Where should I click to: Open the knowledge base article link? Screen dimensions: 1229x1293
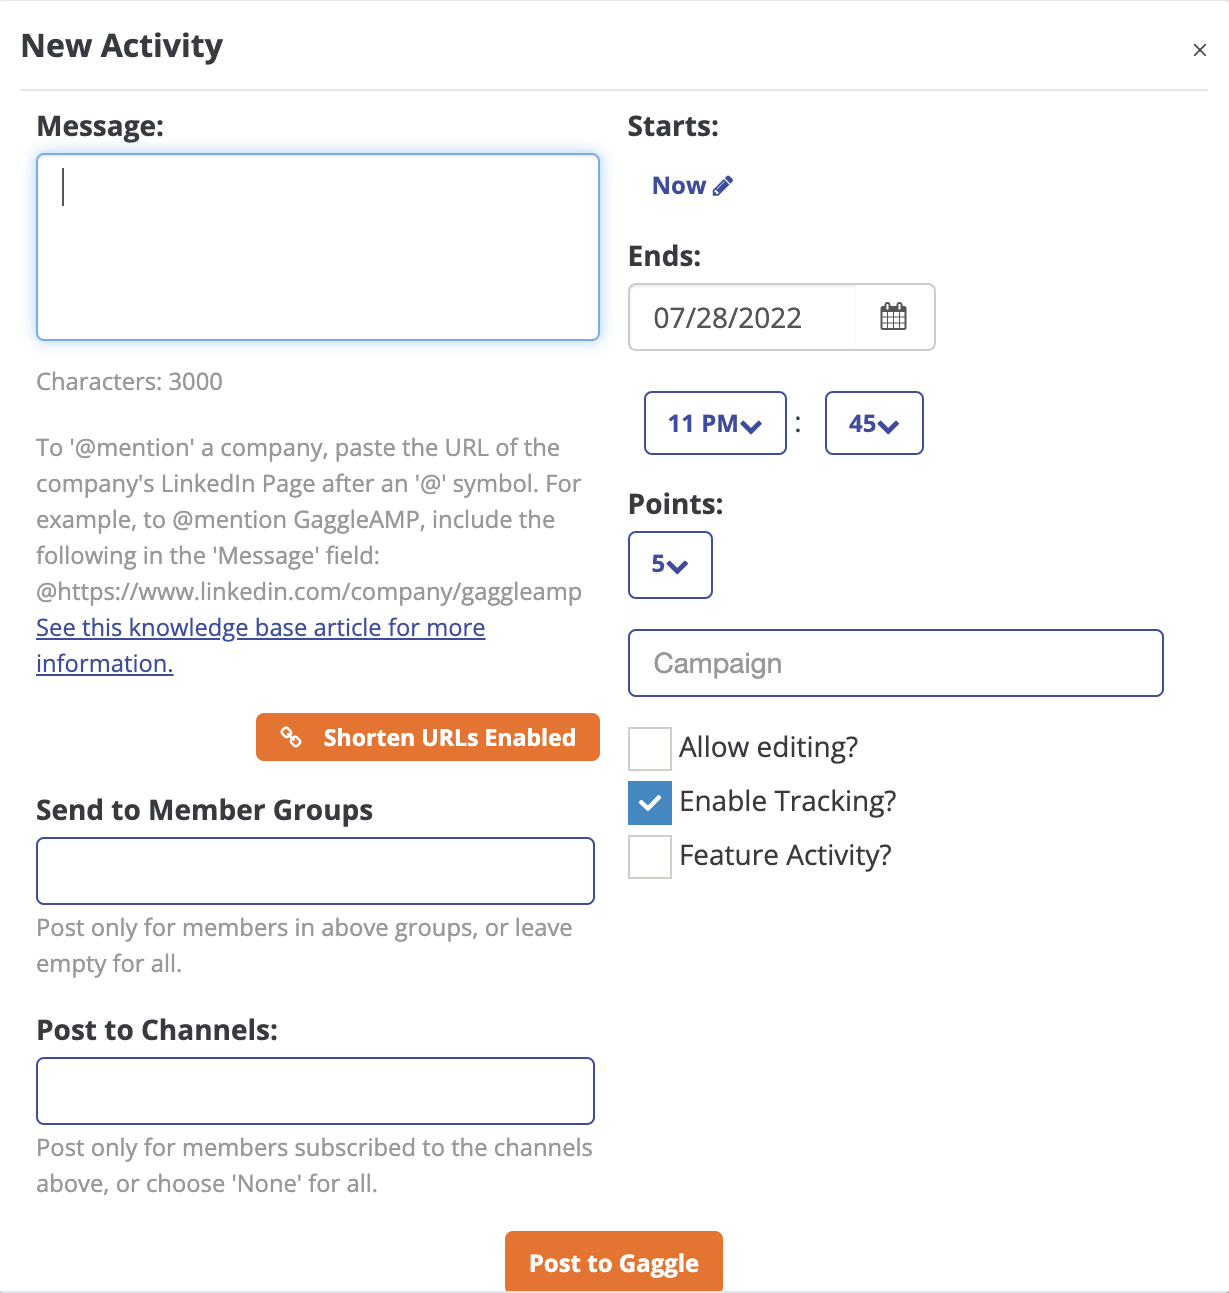[261, 645]
